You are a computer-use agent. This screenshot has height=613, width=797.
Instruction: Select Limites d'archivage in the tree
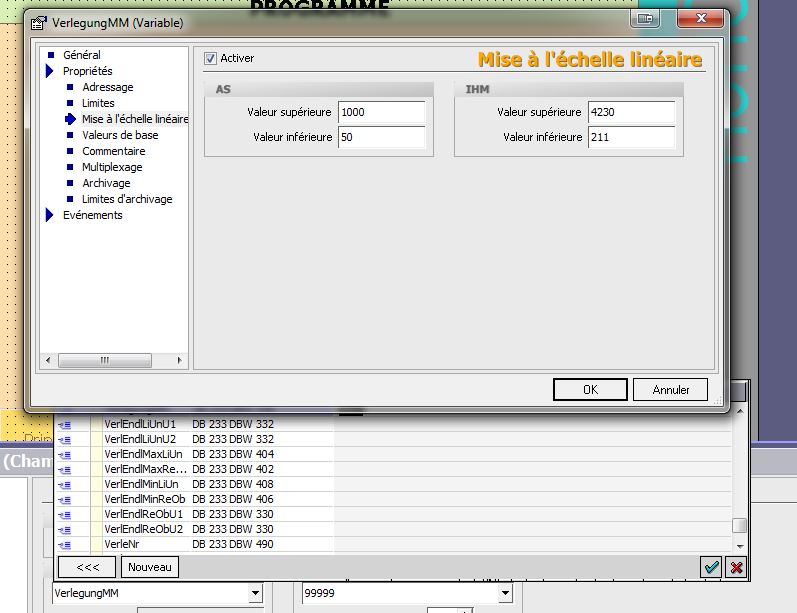click(126, 199)
